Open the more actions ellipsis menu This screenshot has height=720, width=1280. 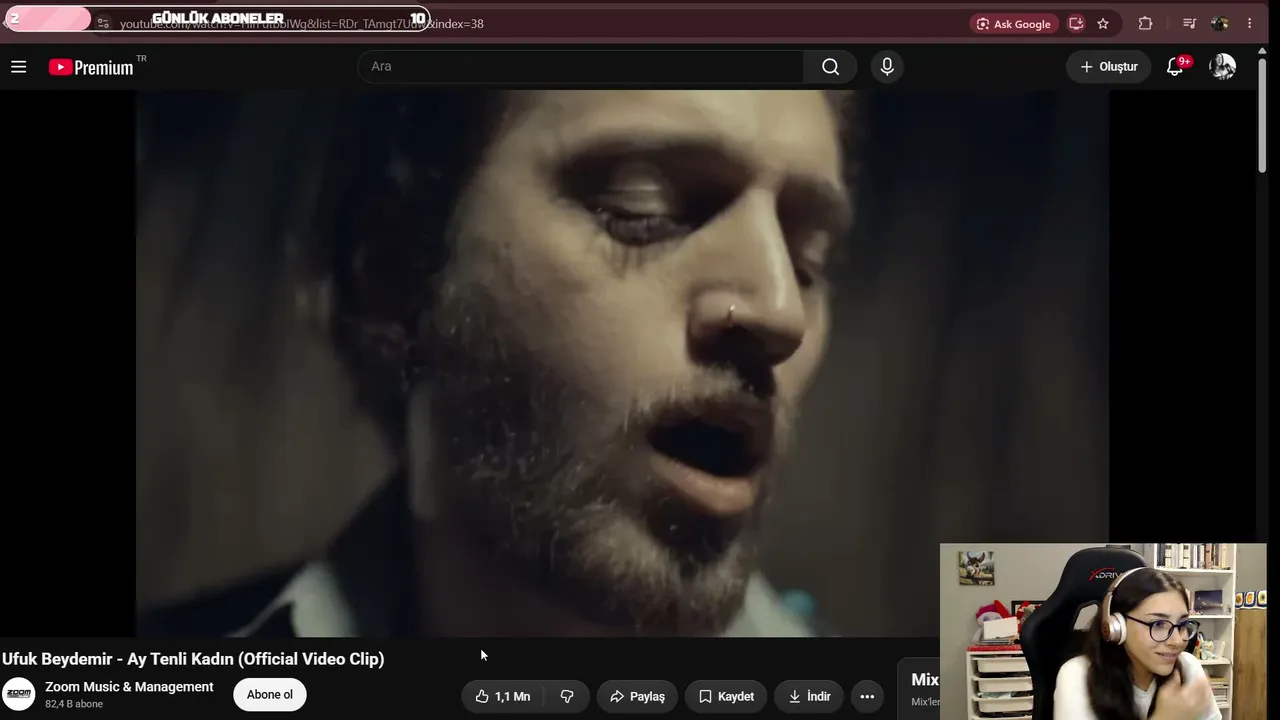pyautogui.click(x=867, y=696)
